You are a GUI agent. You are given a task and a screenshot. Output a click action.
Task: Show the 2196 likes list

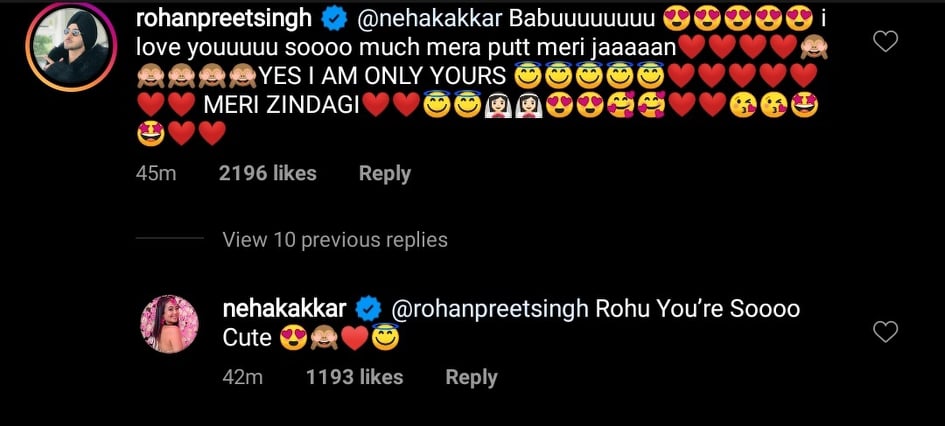pyautogui.click(x=267, y=173)
